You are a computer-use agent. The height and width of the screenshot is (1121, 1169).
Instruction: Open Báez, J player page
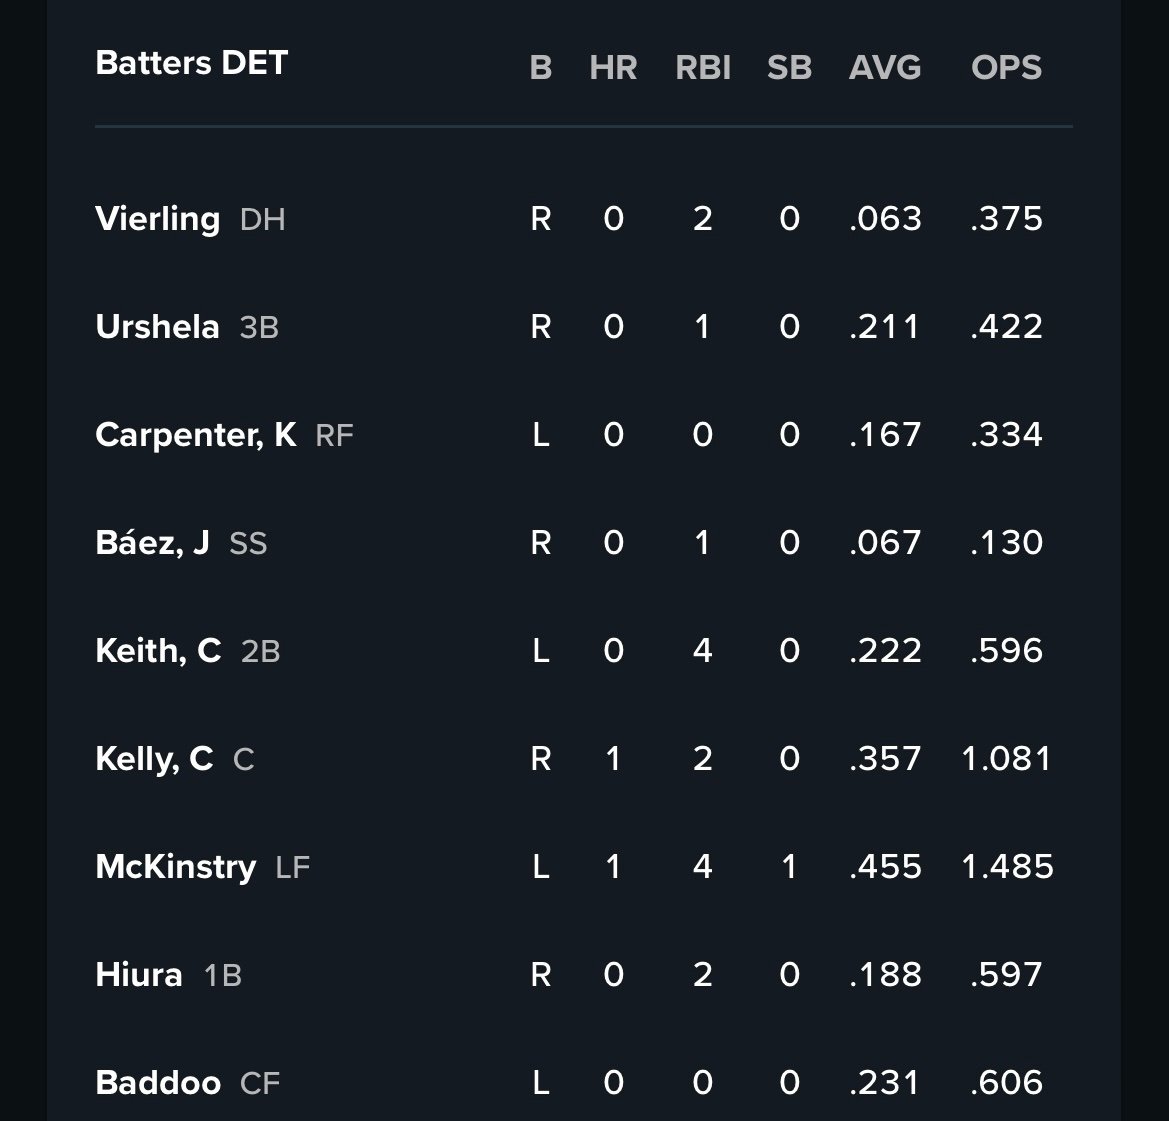point(152,543)
